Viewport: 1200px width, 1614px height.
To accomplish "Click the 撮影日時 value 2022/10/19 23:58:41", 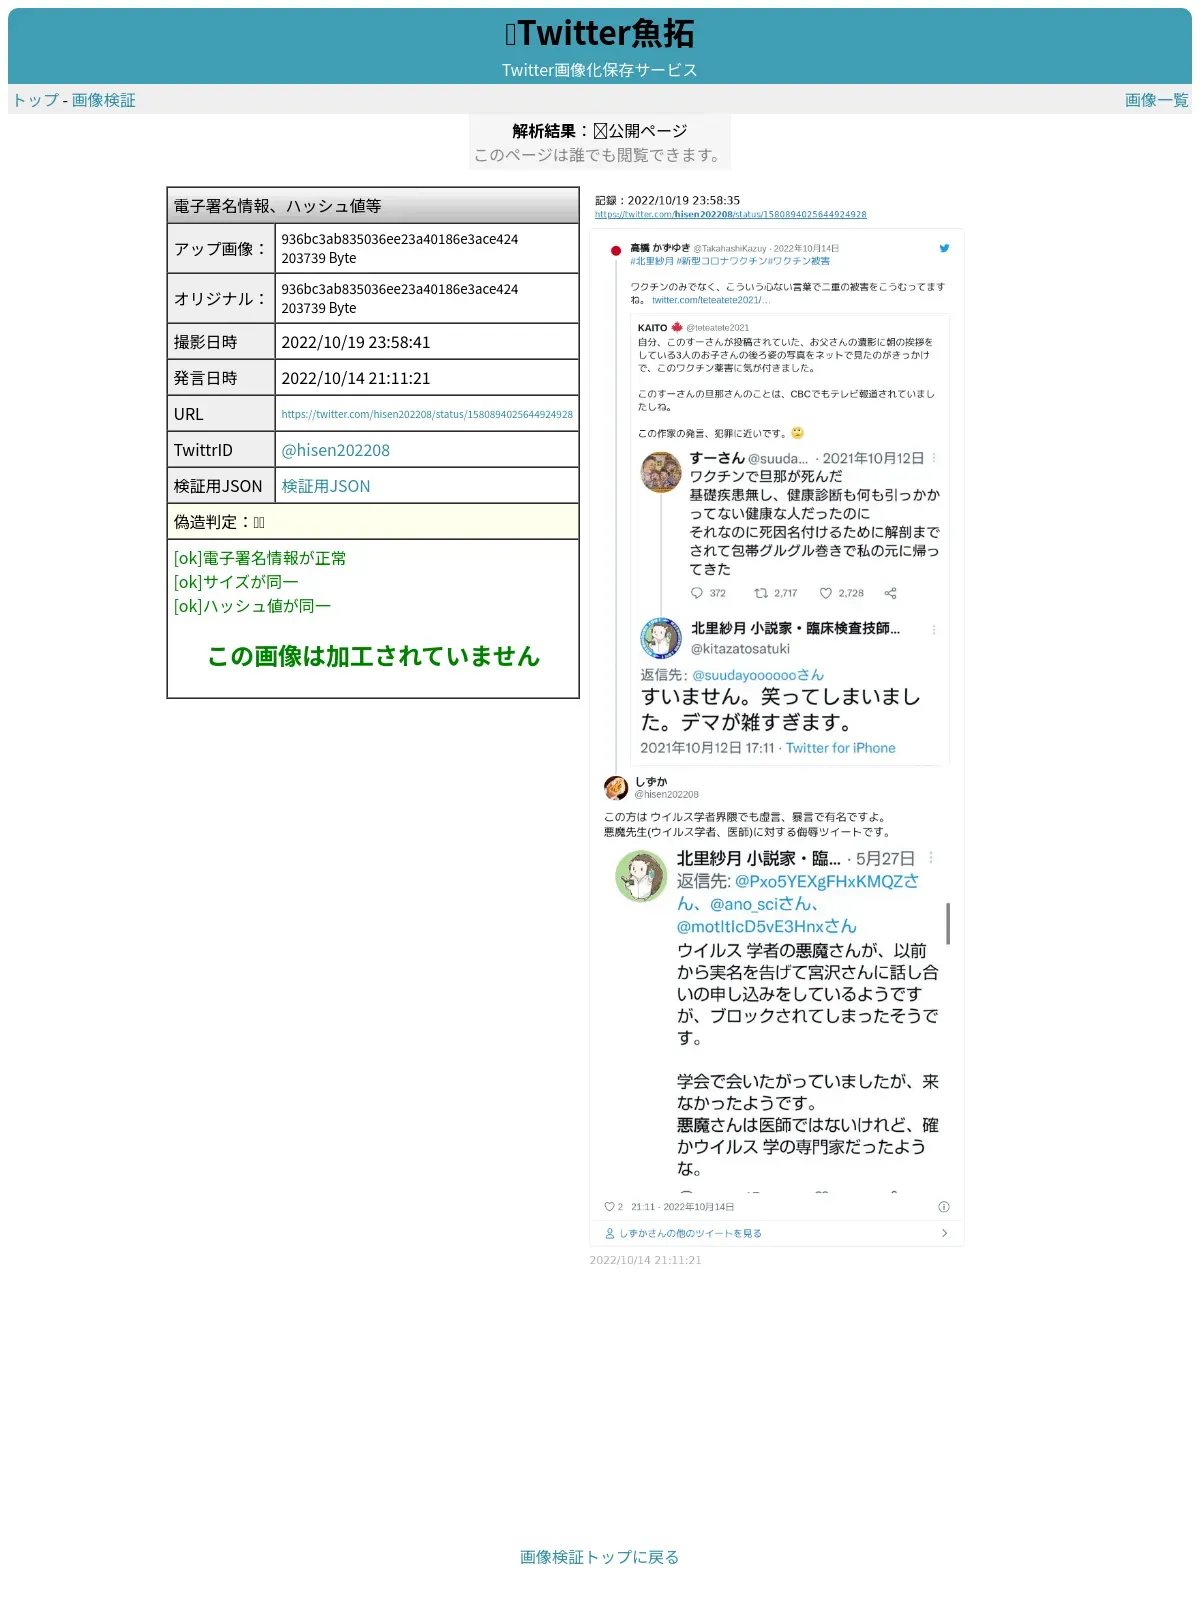I will pyautogui.click(x=356, y=342).
